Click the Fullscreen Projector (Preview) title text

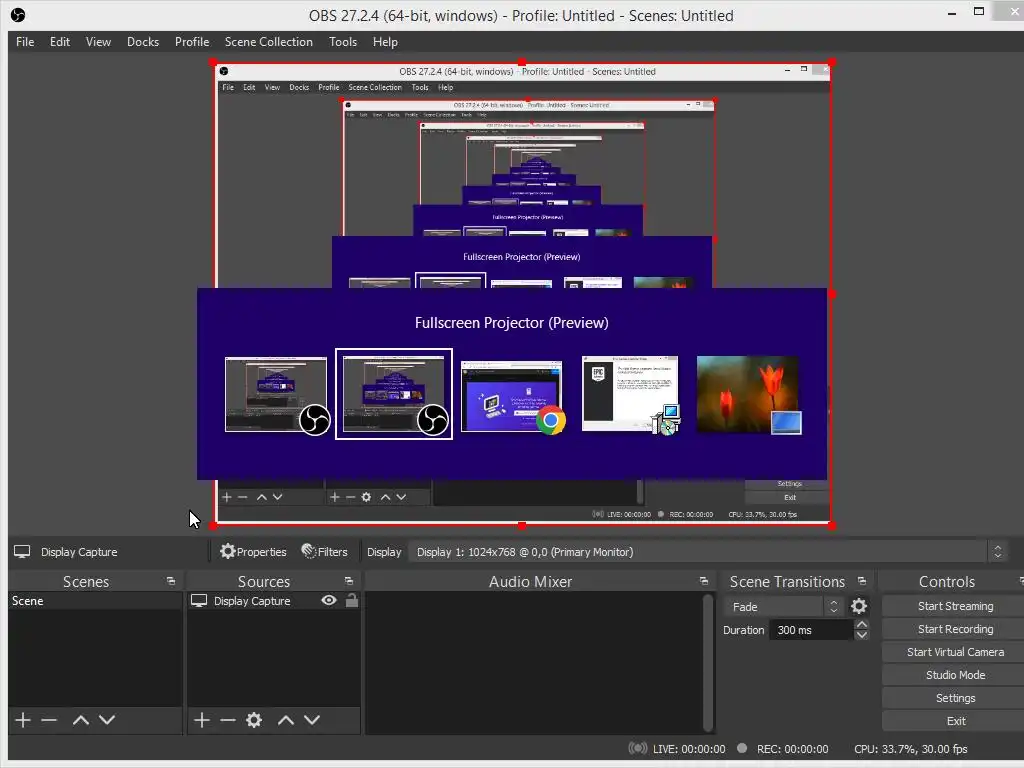pos(511,323)
